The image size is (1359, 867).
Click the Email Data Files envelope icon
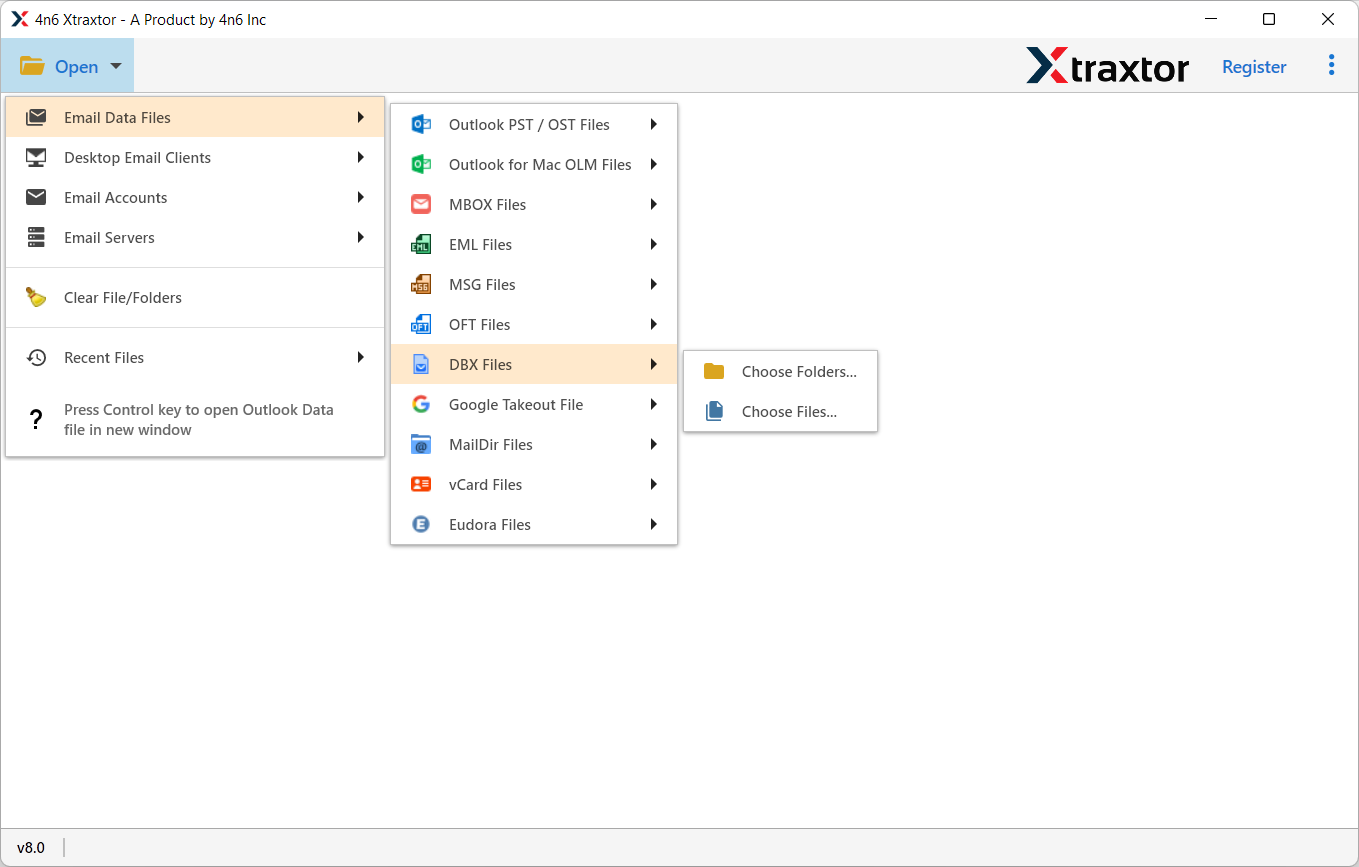coord(36,117)
